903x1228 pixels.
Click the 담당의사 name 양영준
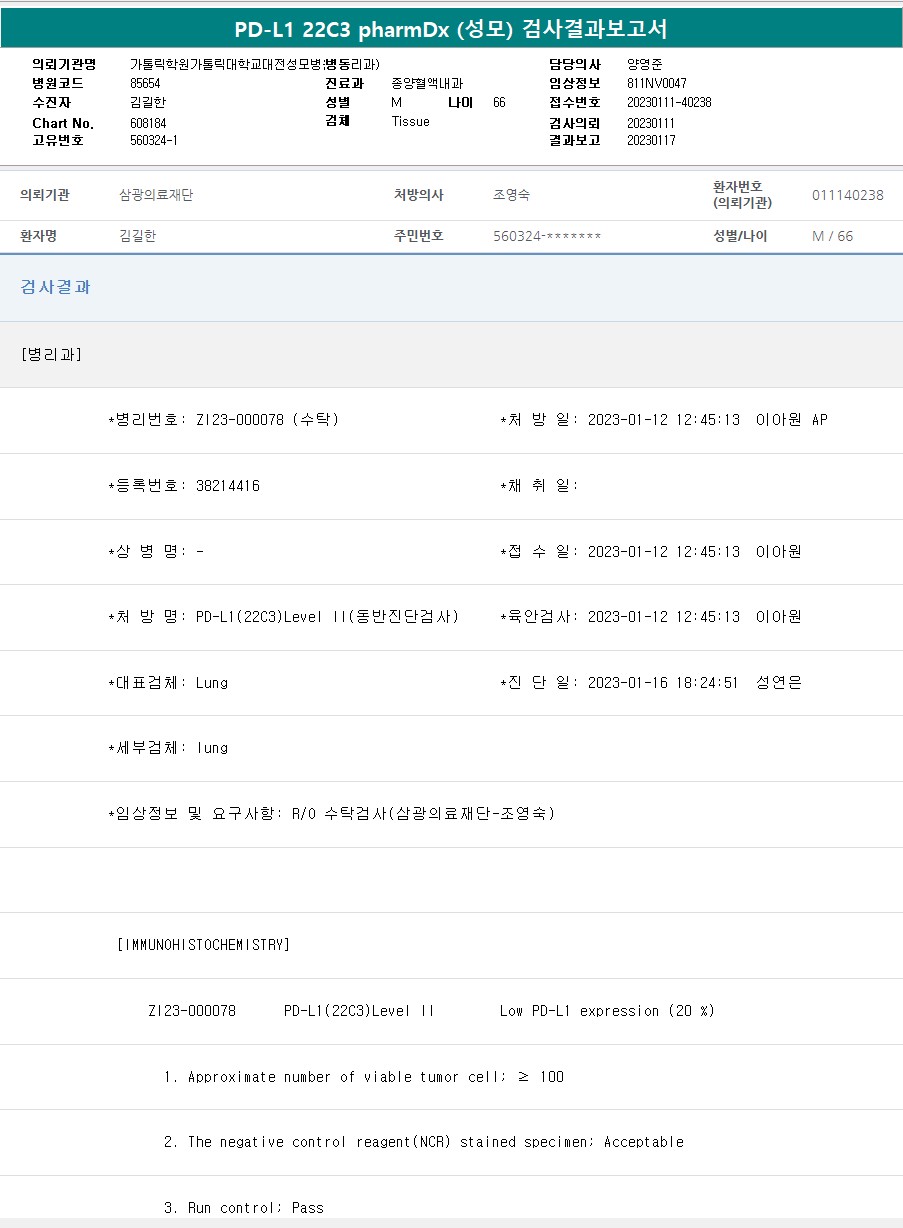coord(644,65)
